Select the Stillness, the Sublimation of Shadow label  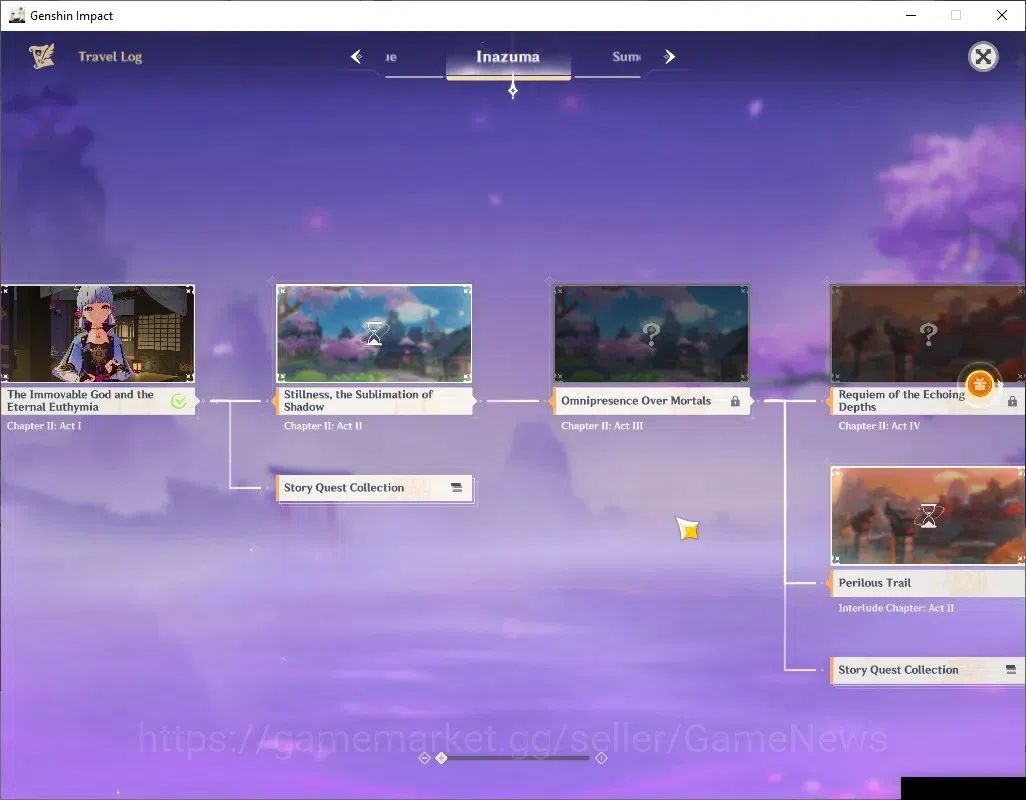tap(374, 401)
